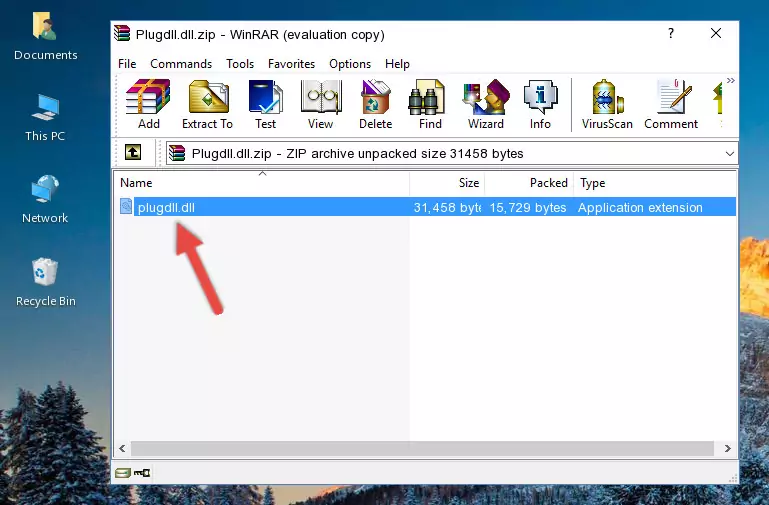This screenshot has width=769, height=505.
Task: Open the Options menu
Action: pyautogui.click(x=350, y=64)
